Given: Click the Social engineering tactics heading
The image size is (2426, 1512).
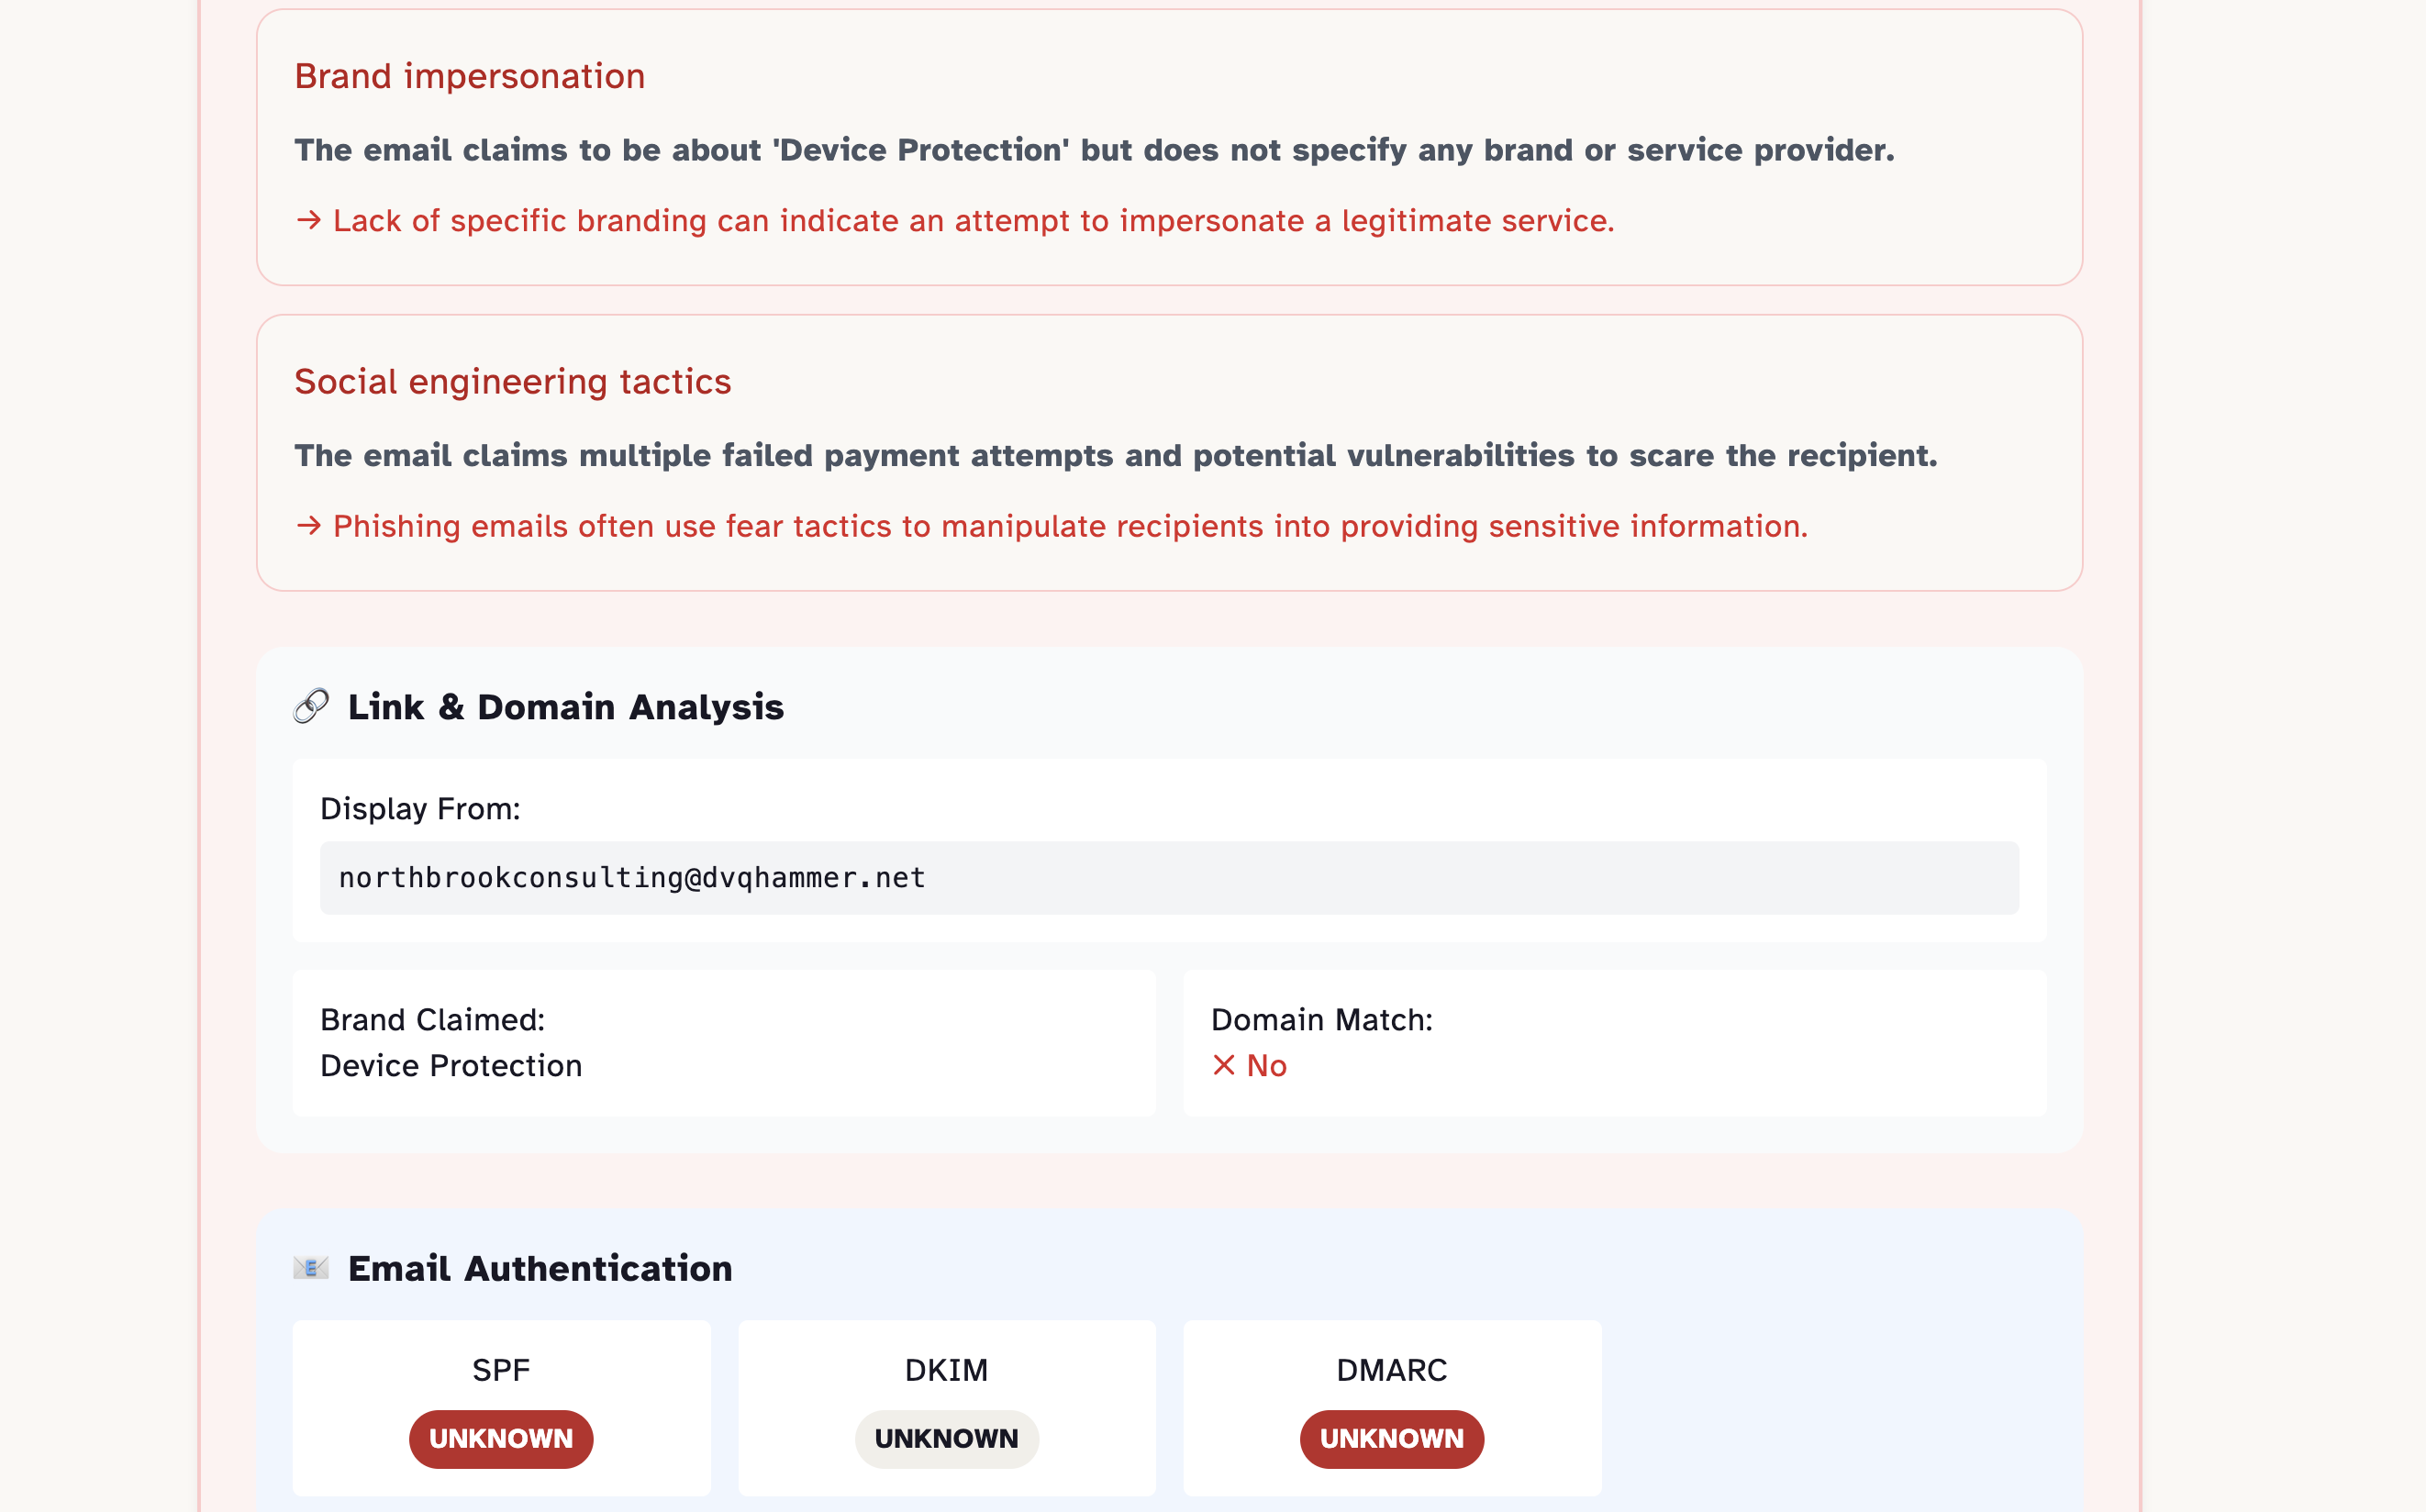Looking at the screenshot, I should point(512,381).
